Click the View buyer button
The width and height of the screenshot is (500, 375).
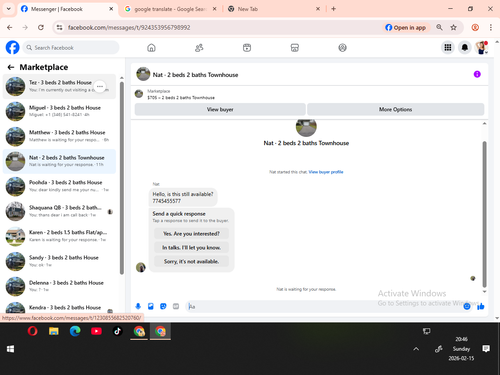click(220, 109)
